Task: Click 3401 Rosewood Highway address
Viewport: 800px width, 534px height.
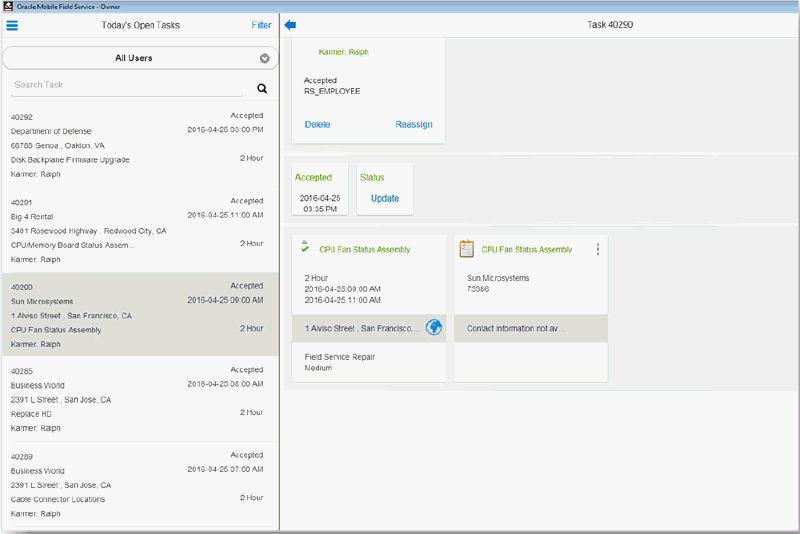Action: tap(88, 231)
